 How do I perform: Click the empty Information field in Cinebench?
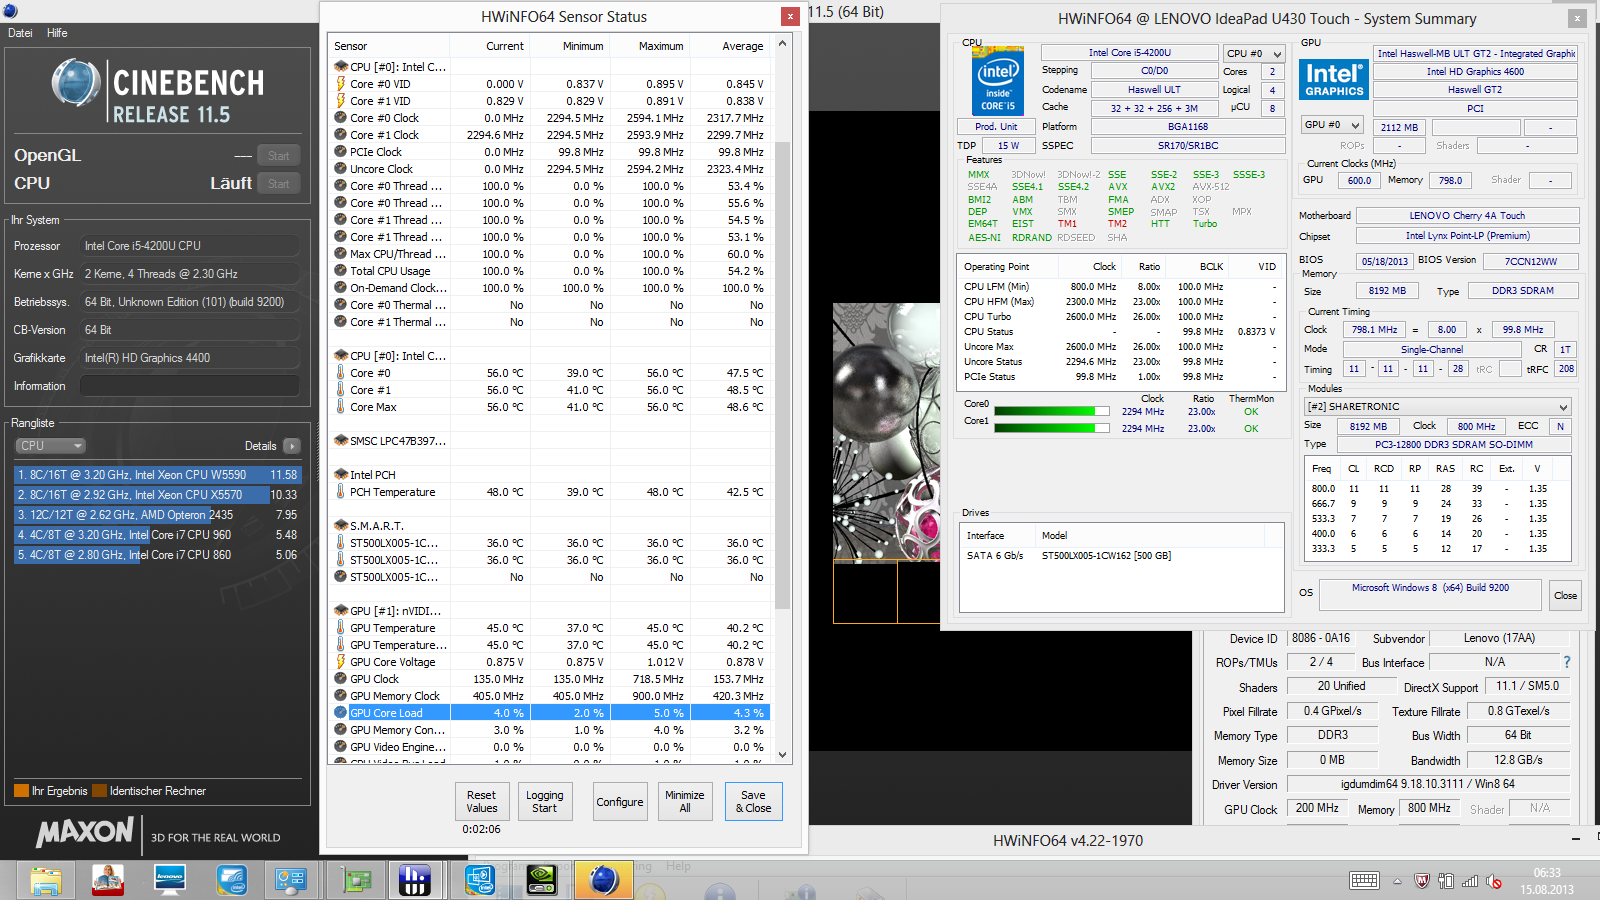(190, 386)
